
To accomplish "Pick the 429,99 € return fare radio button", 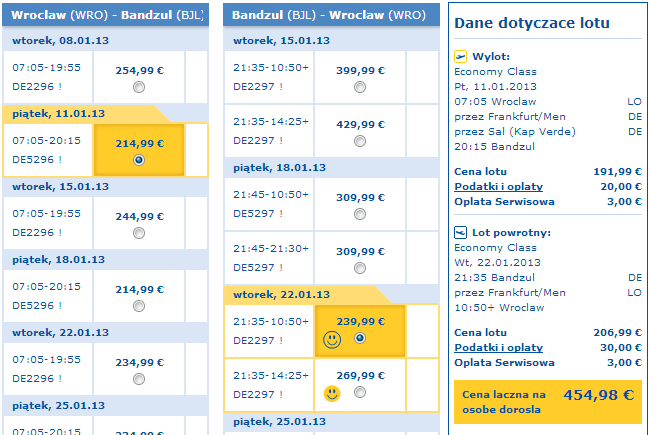I will (360, 139).
